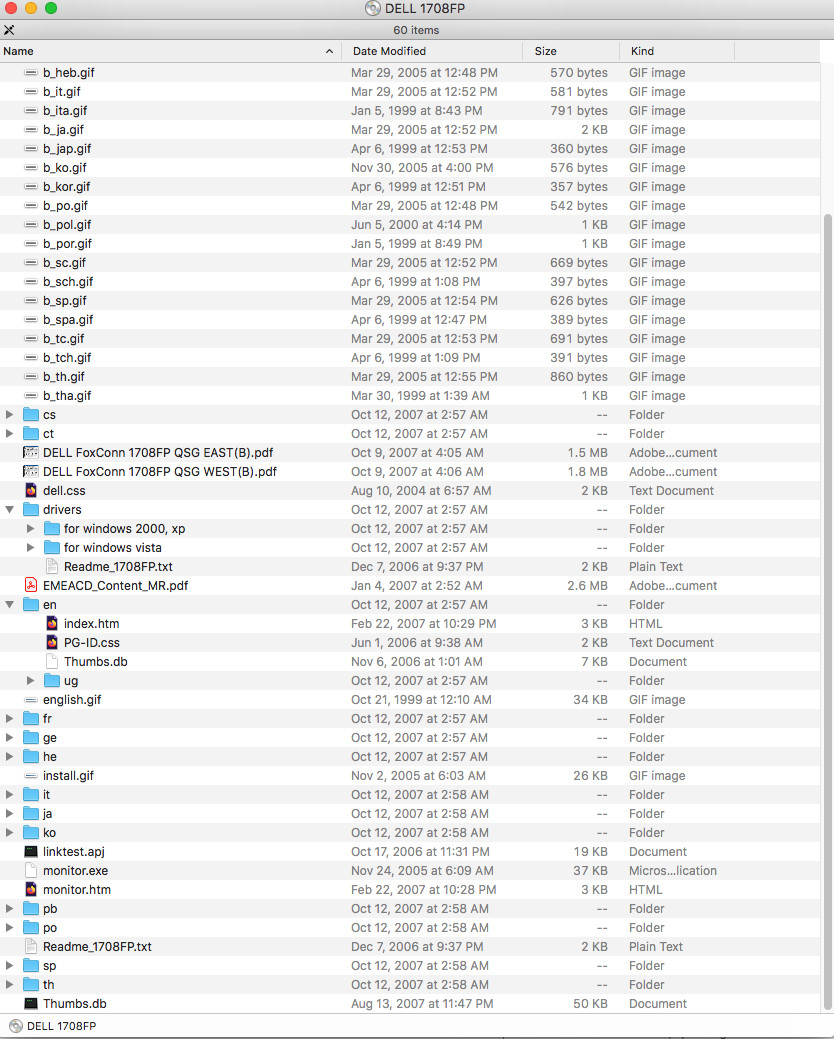Select the ug folder icon
The image size is (834, 1039).
tap(52, 681)
